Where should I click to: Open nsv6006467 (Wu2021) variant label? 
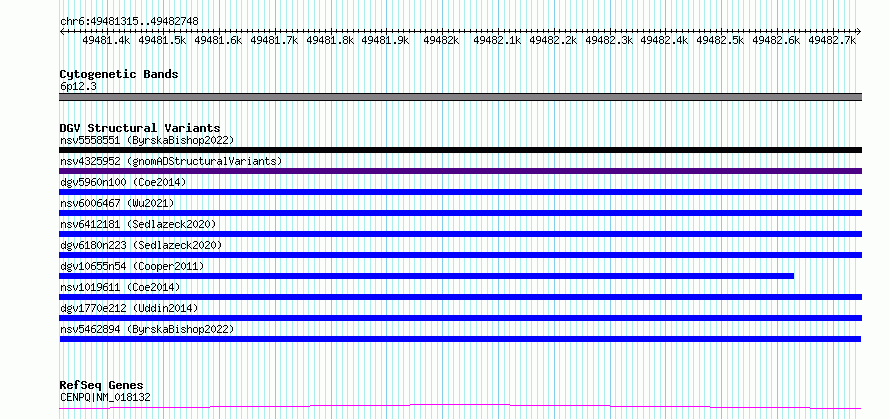pyautogui.click(x=117, y=203)
